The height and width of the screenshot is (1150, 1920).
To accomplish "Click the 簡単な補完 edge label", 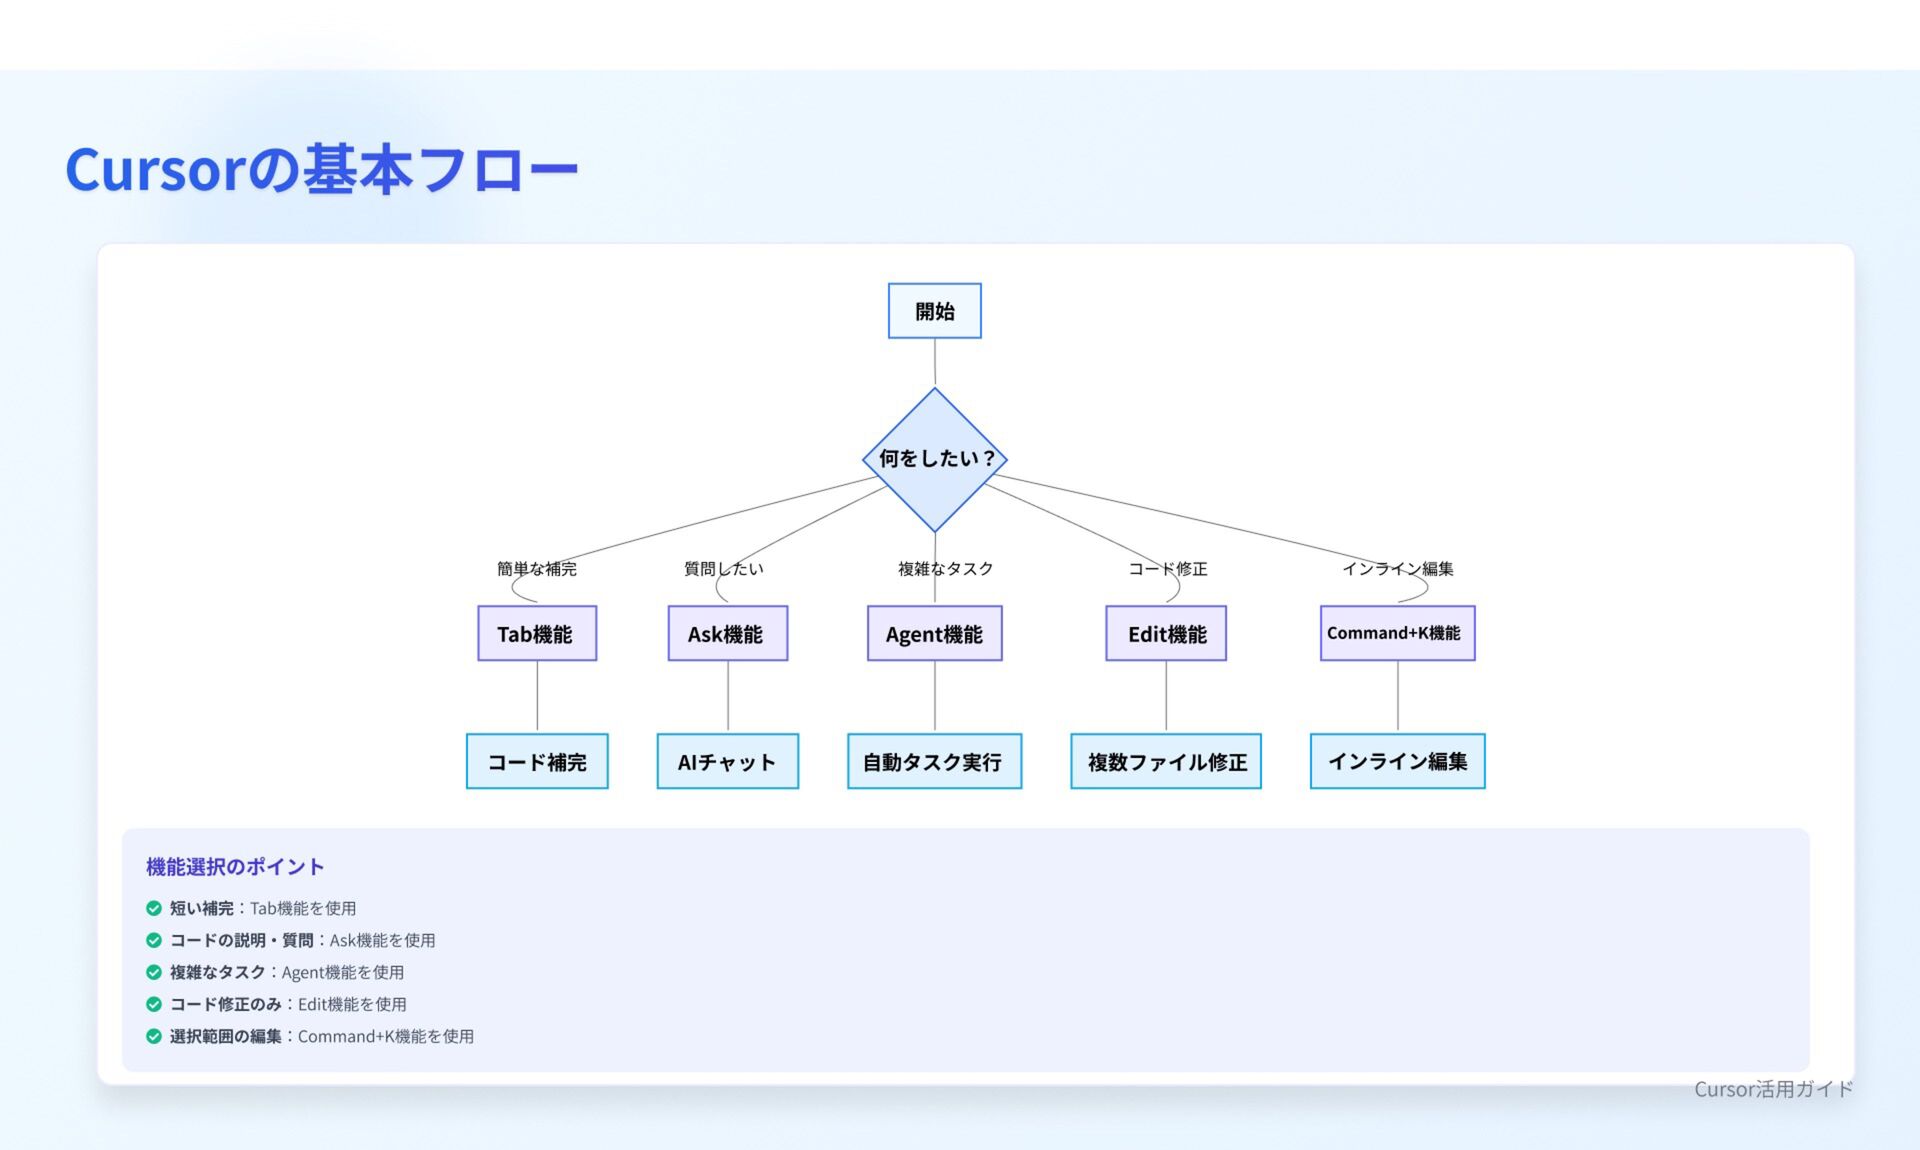I will 537,569.
